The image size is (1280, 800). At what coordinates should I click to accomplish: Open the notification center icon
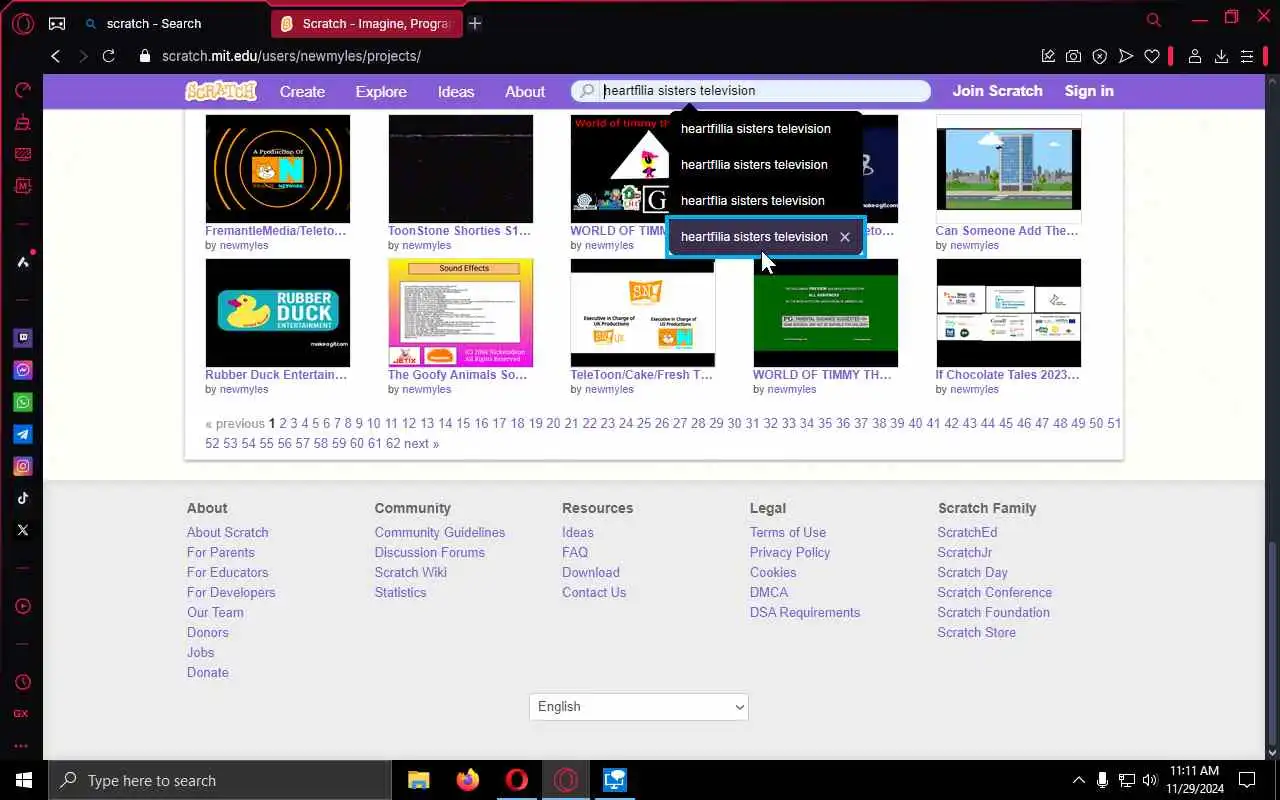point(1247,780)
